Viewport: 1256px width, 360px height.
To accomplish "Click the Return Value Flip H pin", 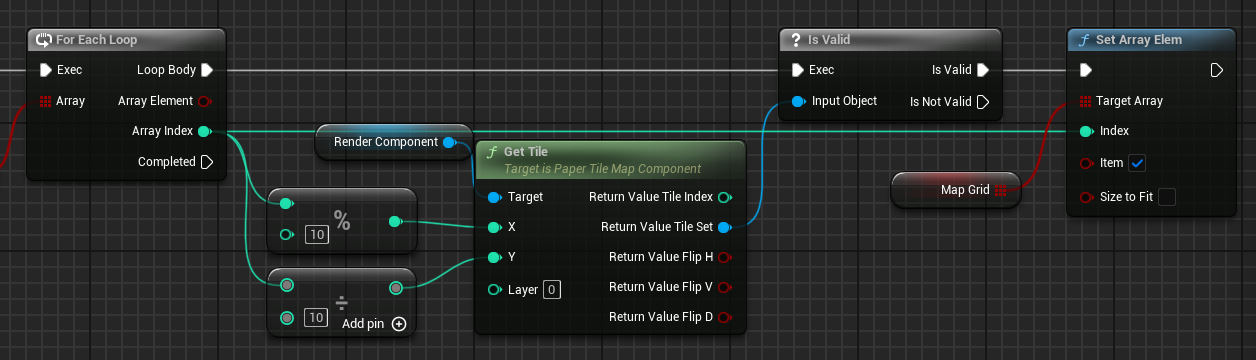I will click(x=725, y=257).
